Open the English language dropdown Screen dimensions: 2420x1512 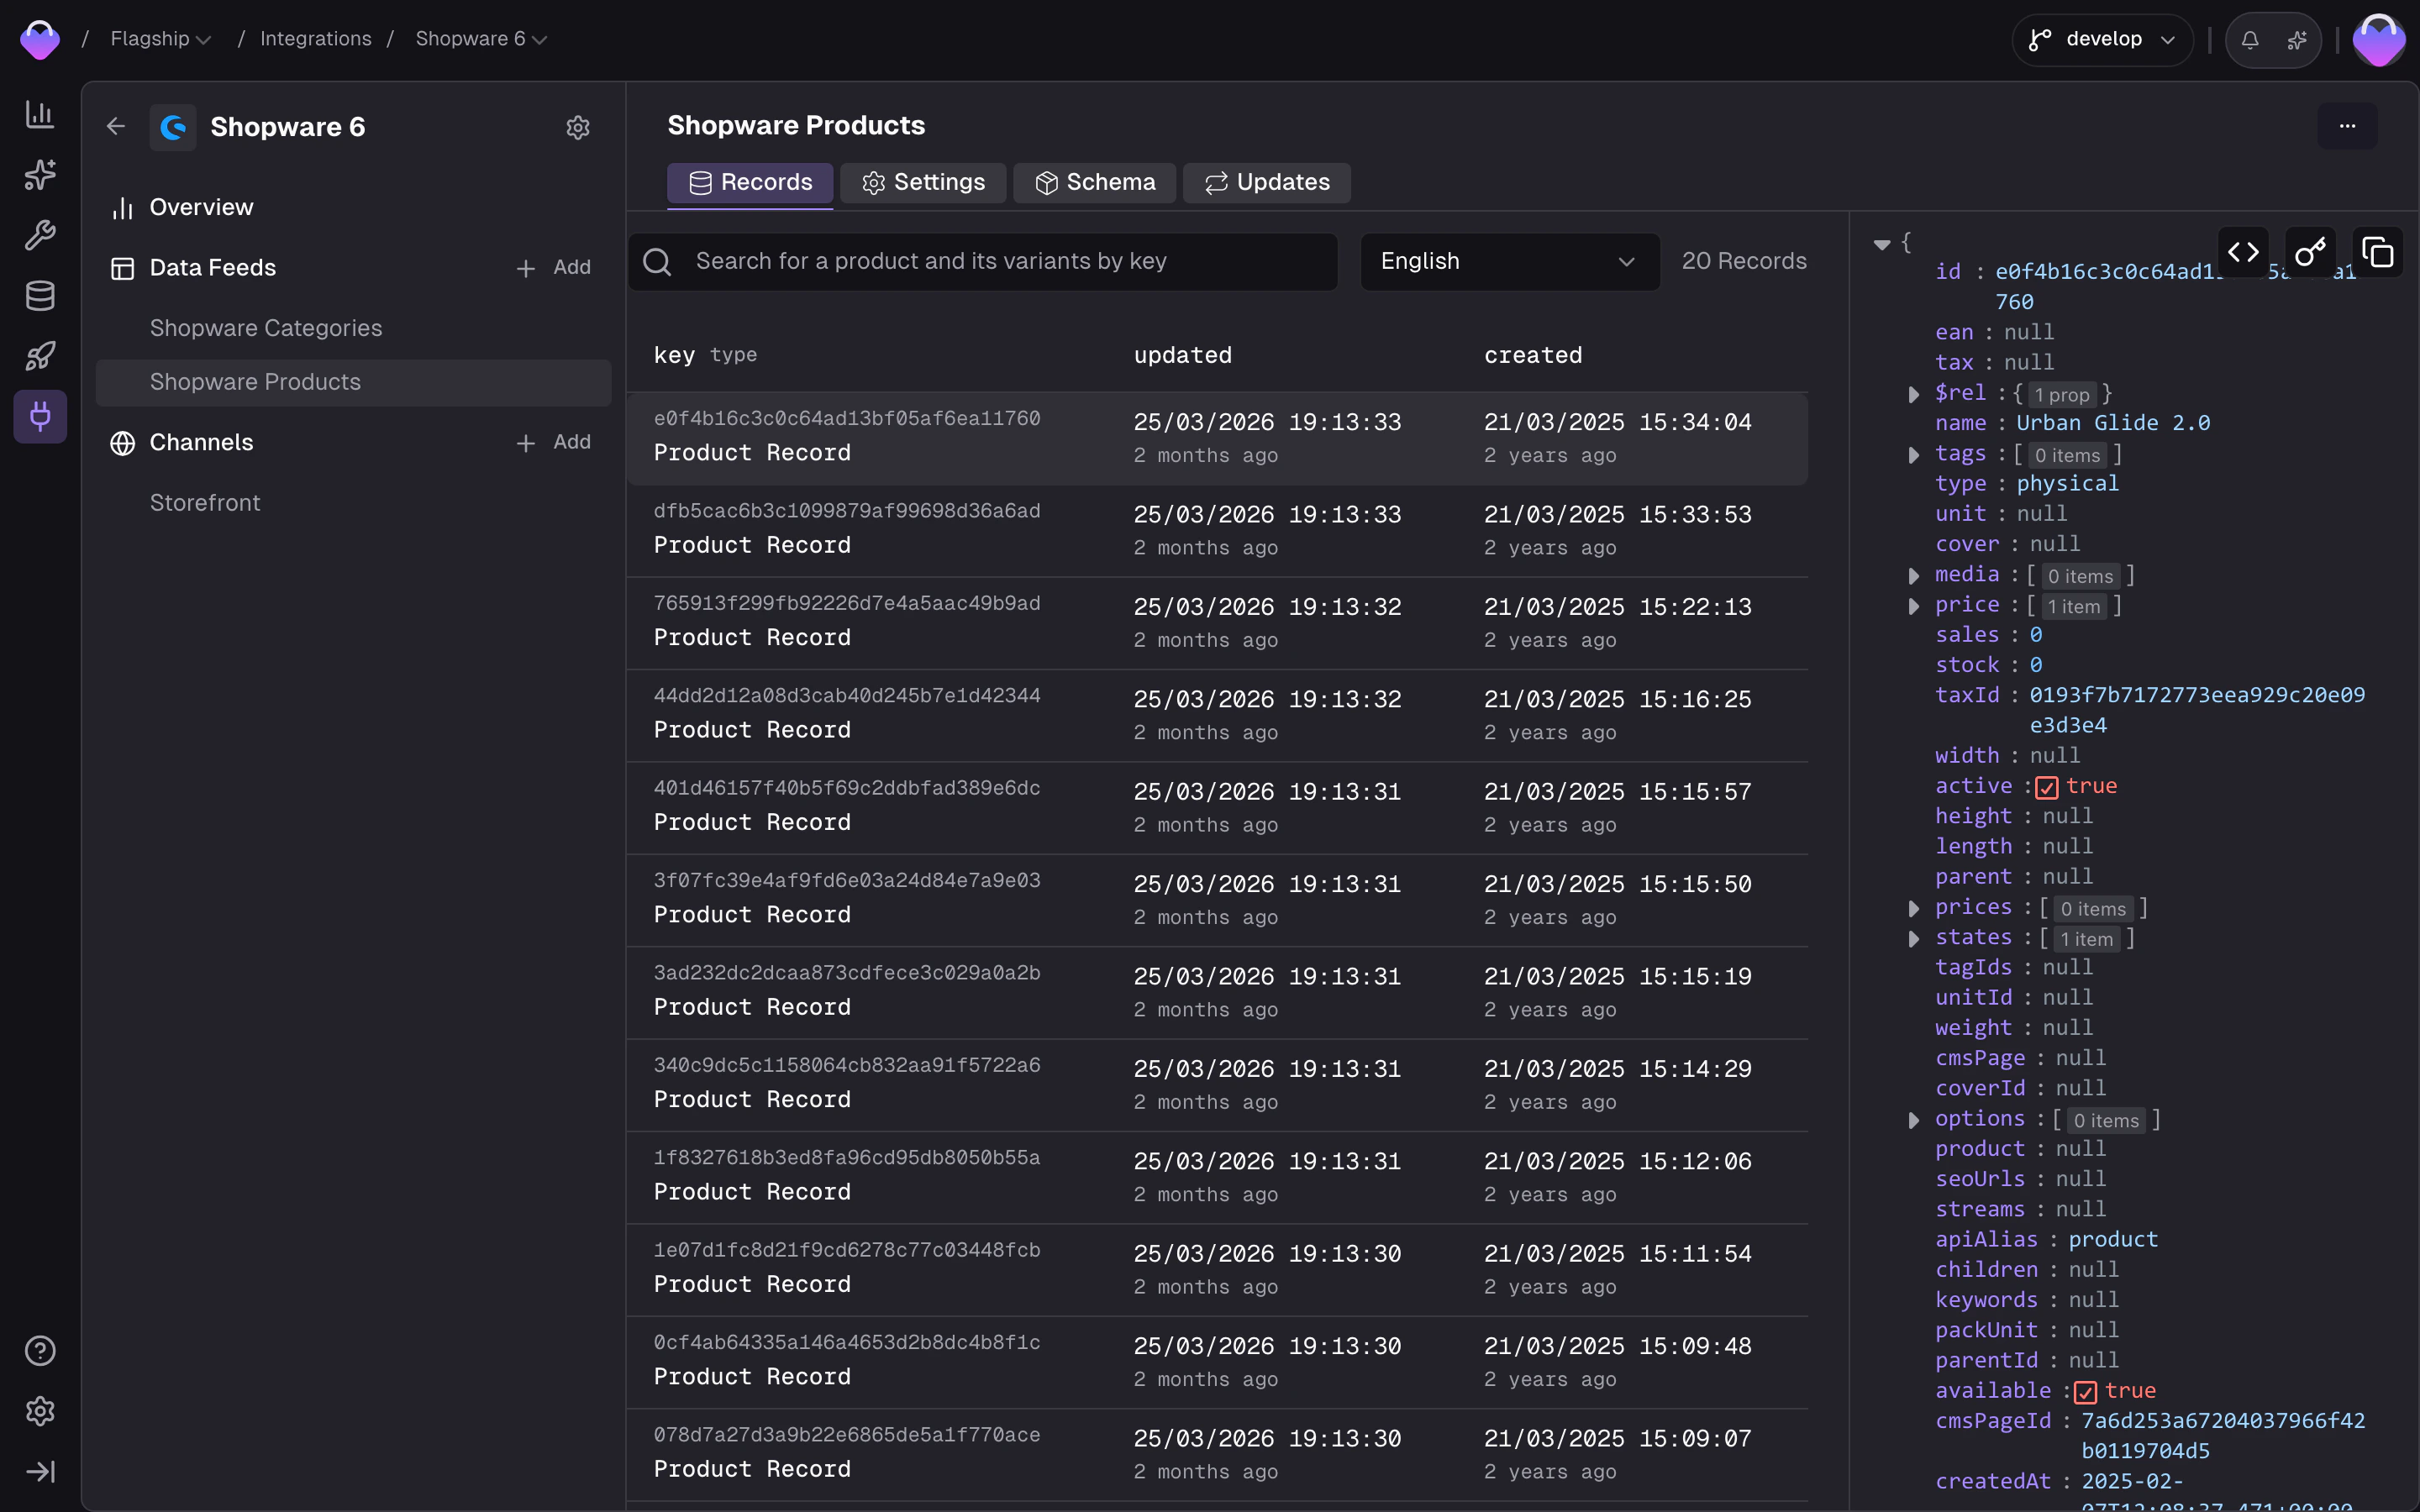coord(1509,262)
